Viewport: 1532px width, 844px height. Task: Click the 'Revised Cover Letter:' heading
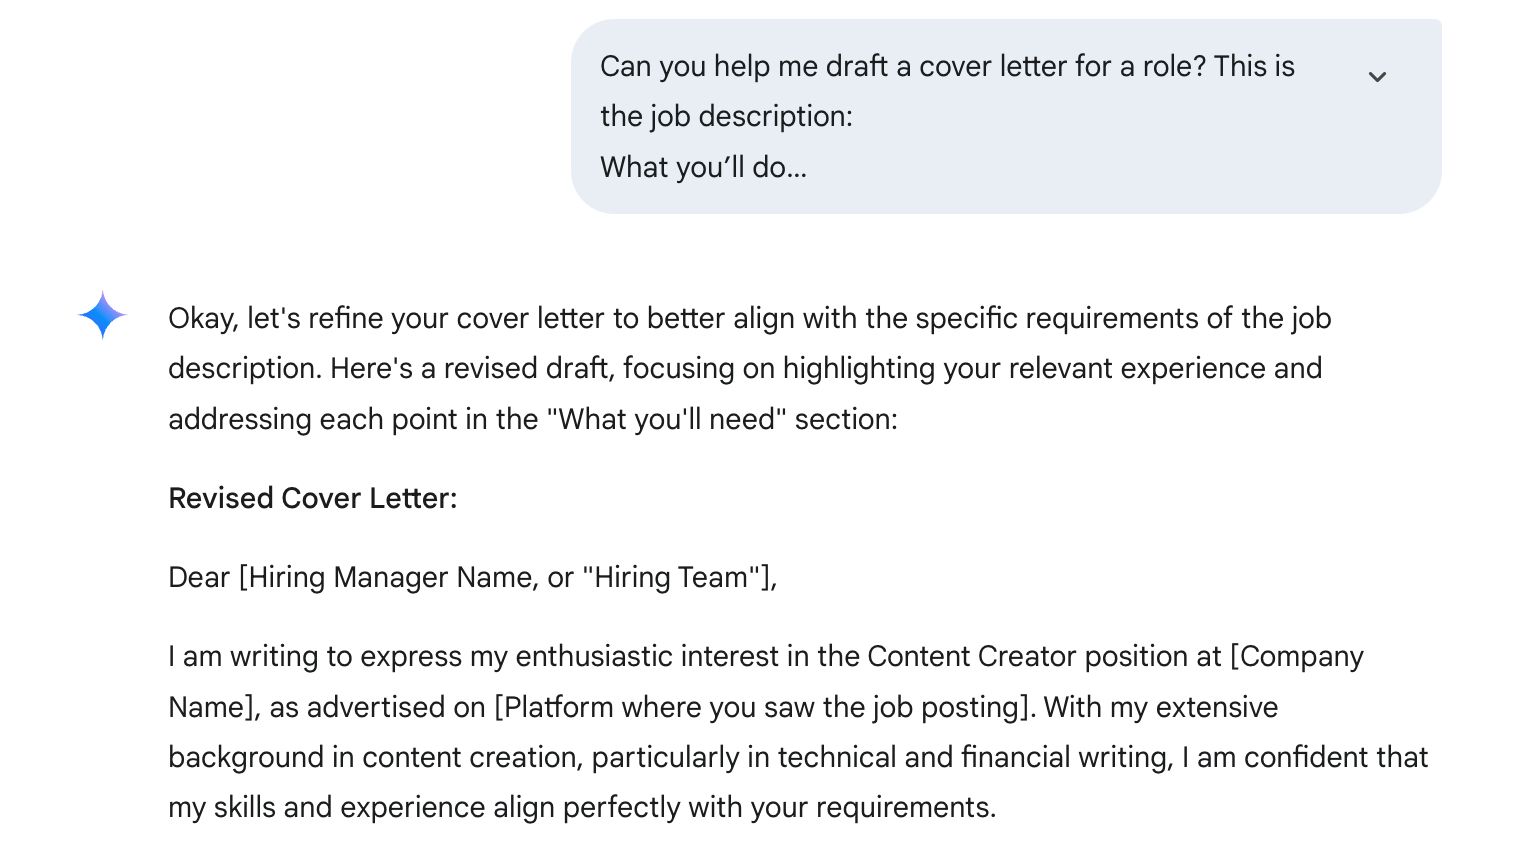(311, 498)
